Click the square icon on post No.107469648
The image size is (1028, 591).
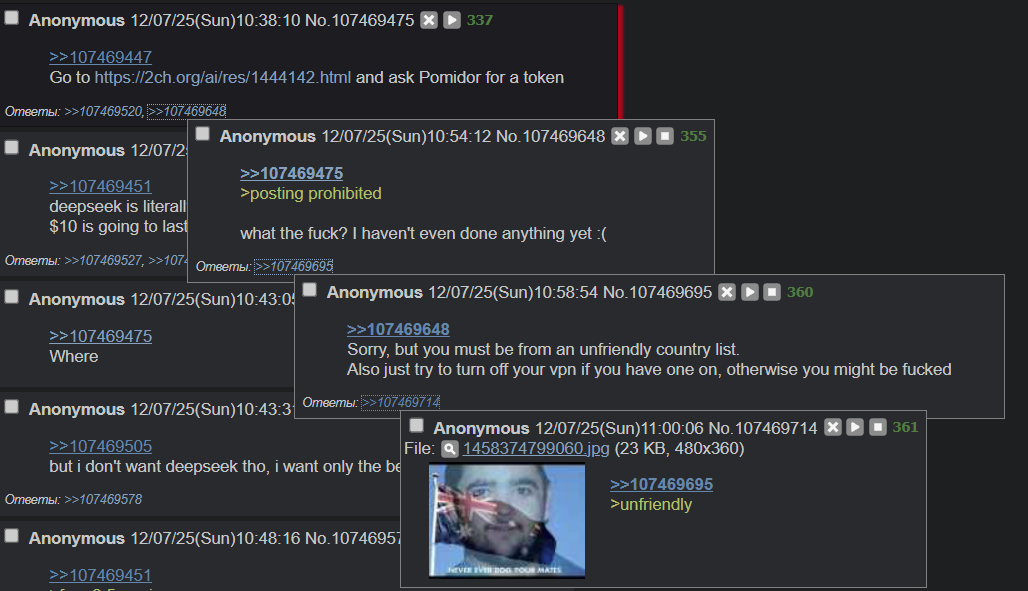pyautogui.click(x=665, y=136)
